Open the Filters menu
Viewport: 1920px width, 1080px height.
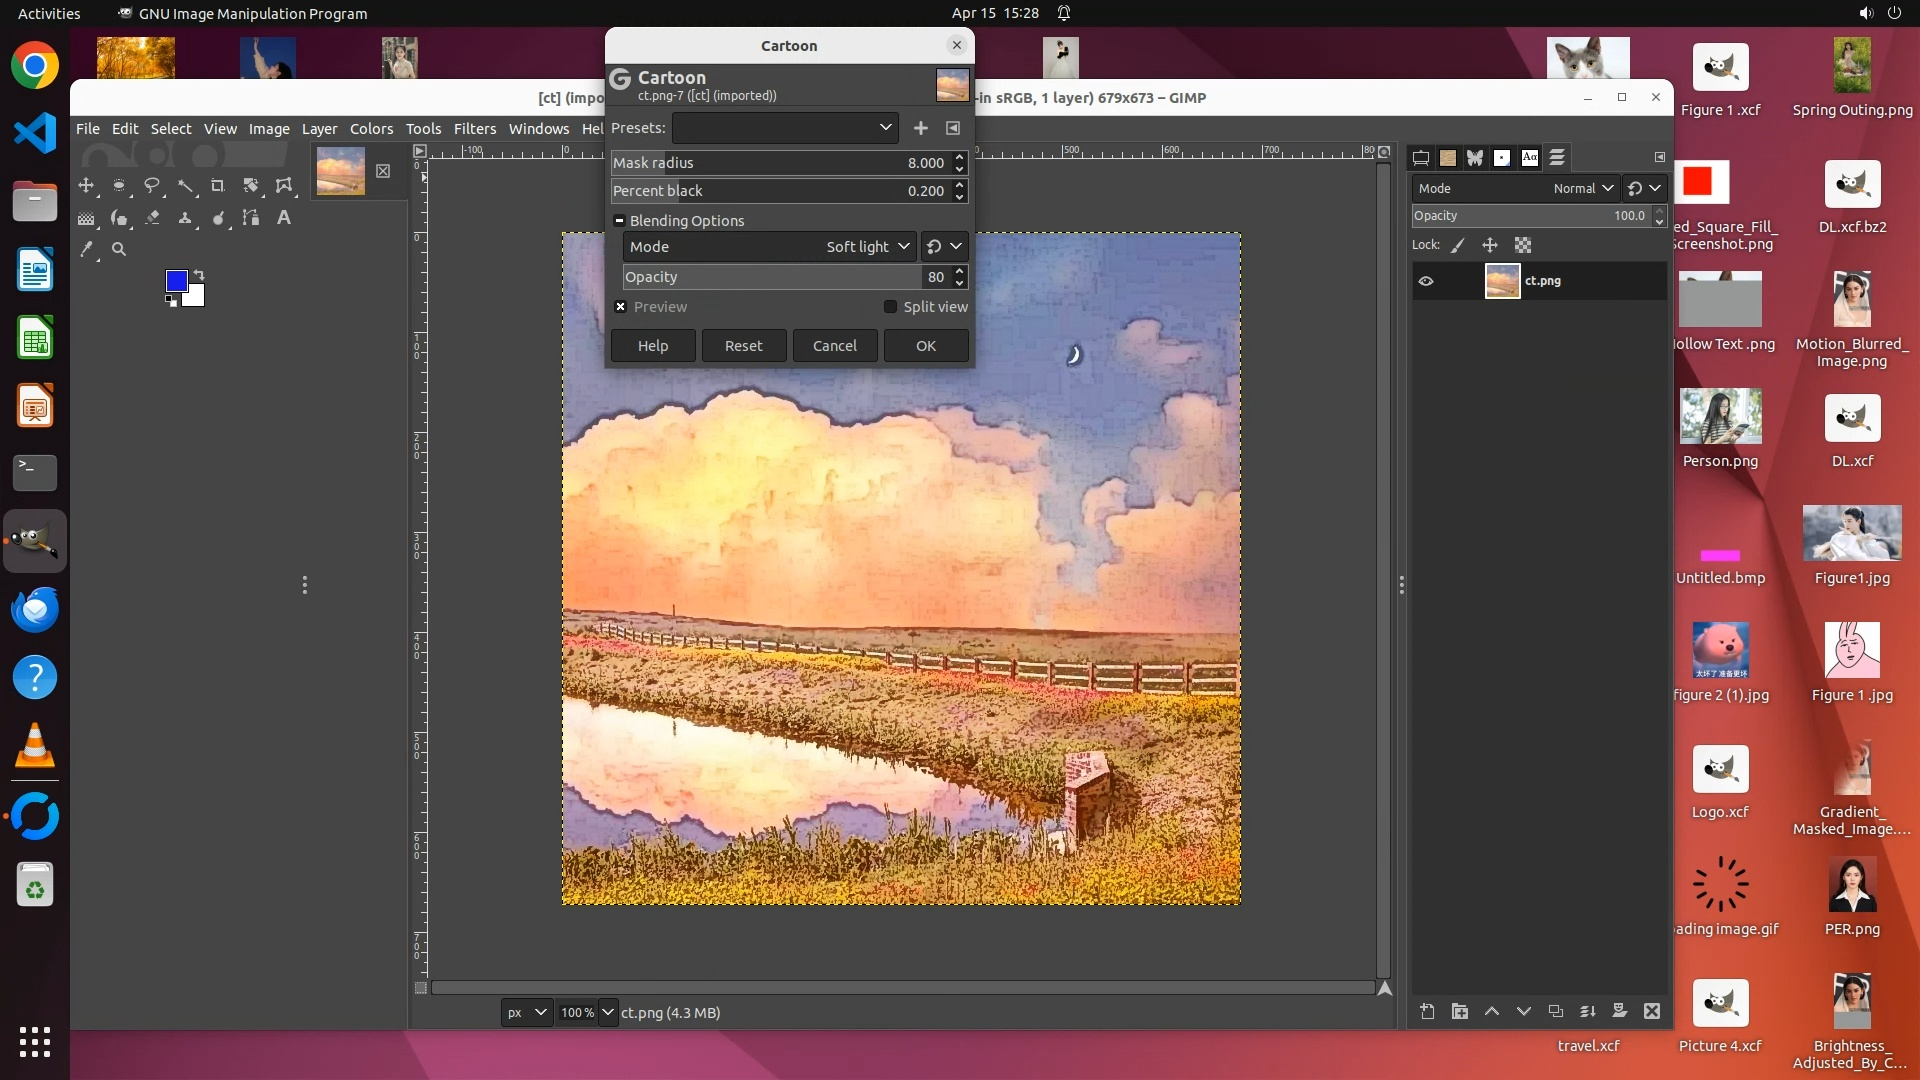coord(474,129)
